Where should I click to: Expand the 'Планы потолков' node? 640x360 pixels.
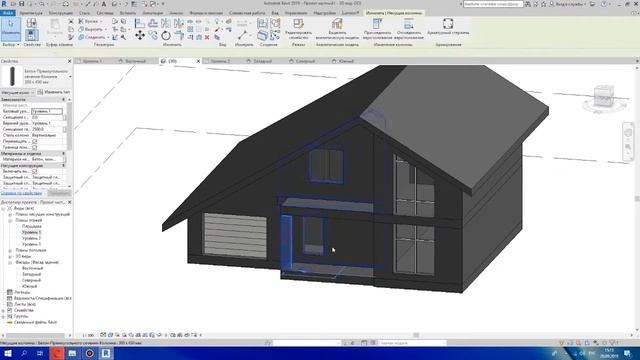click(x=10, y=250)
